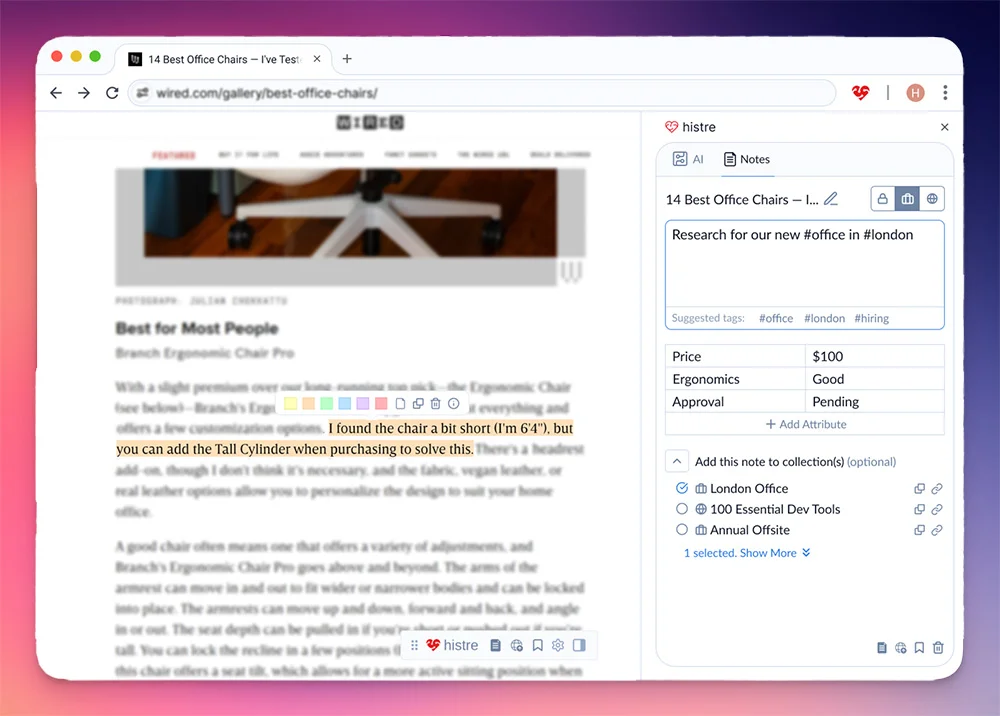Collapse the collections section chevron

677,461
